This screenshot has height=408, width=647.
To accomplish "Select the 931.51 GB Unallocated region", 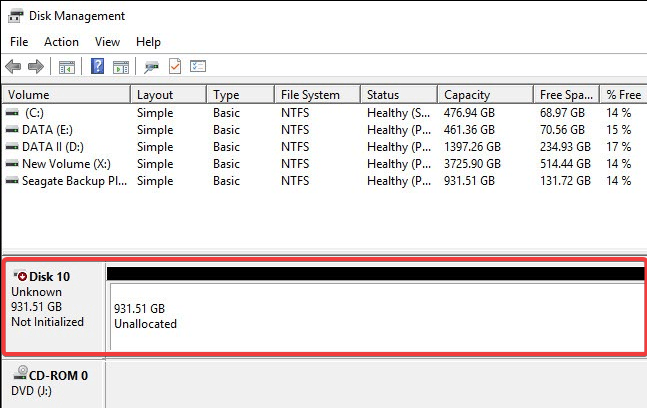I will click(376, 317).
